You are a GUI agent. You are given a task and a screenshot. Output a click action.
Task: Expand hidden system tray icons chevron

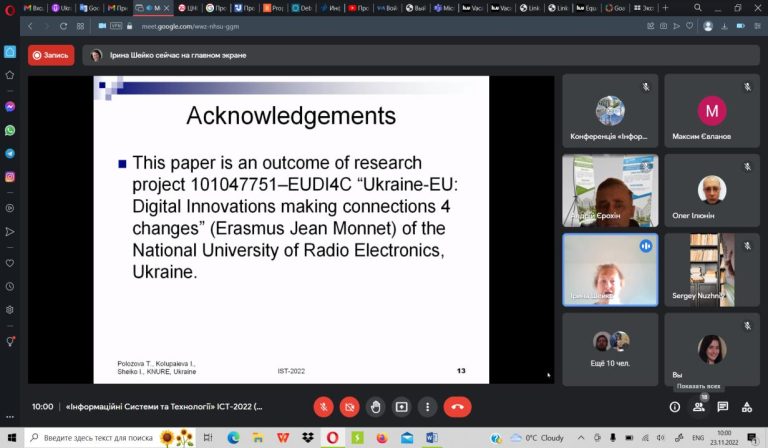[580, 438]
